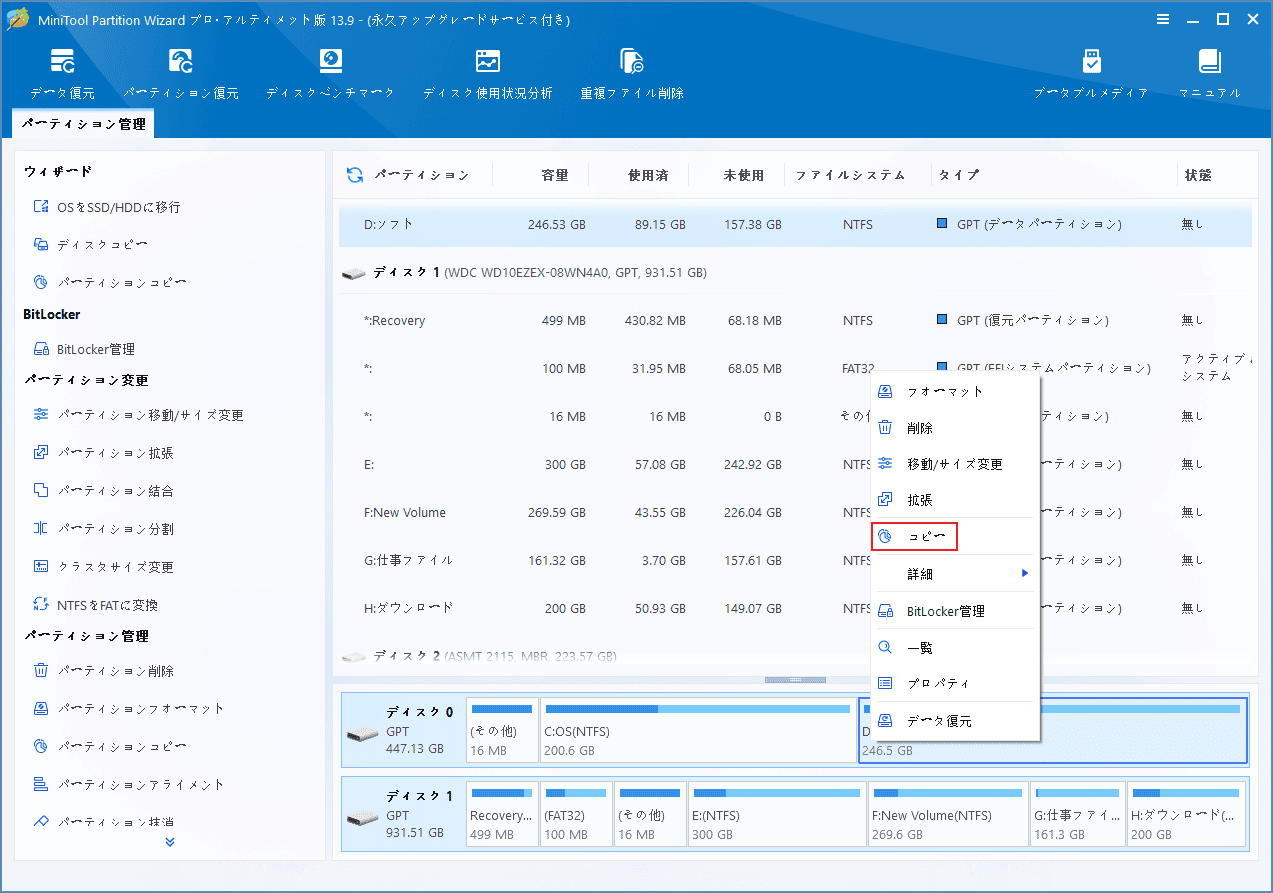
Task: Open the hamburger menu in title bar
Action: click(x=1163, y=19)
